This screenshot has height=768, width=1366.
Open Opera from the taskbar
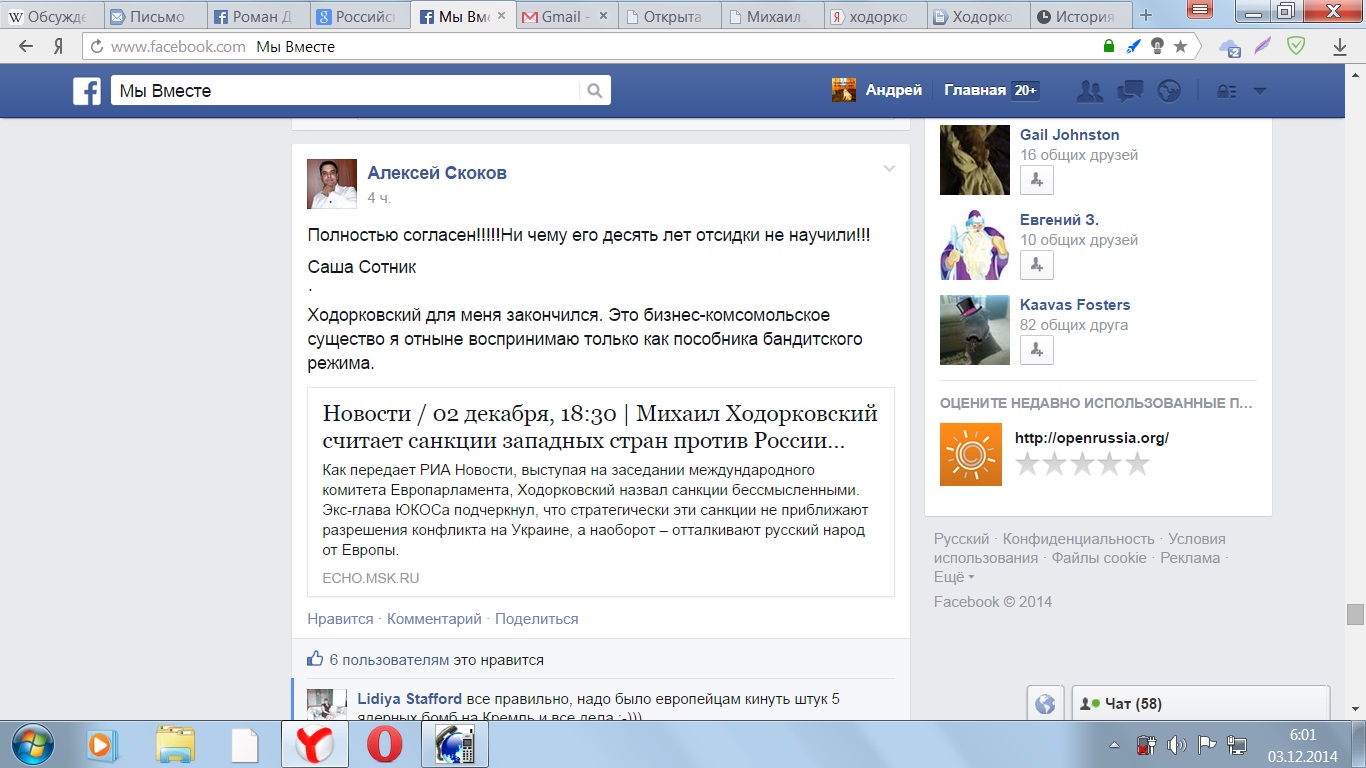(385, 745)
